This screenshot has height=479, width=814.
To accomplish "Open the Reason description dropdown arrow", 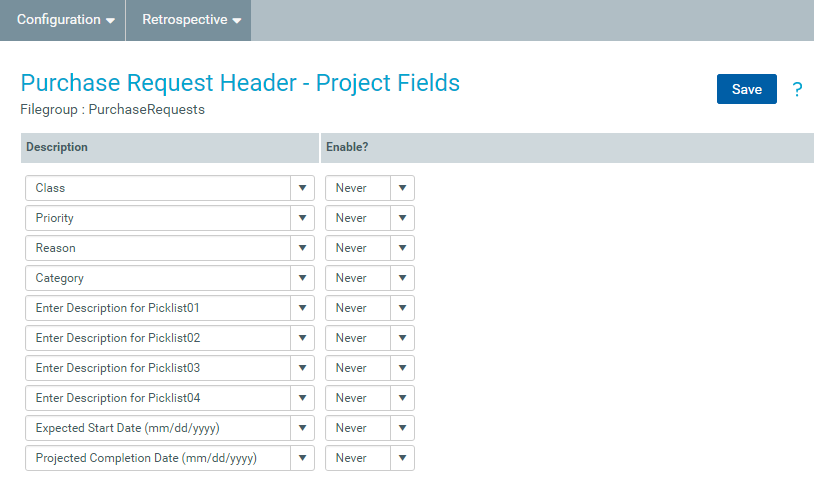I will click(302, 248).
